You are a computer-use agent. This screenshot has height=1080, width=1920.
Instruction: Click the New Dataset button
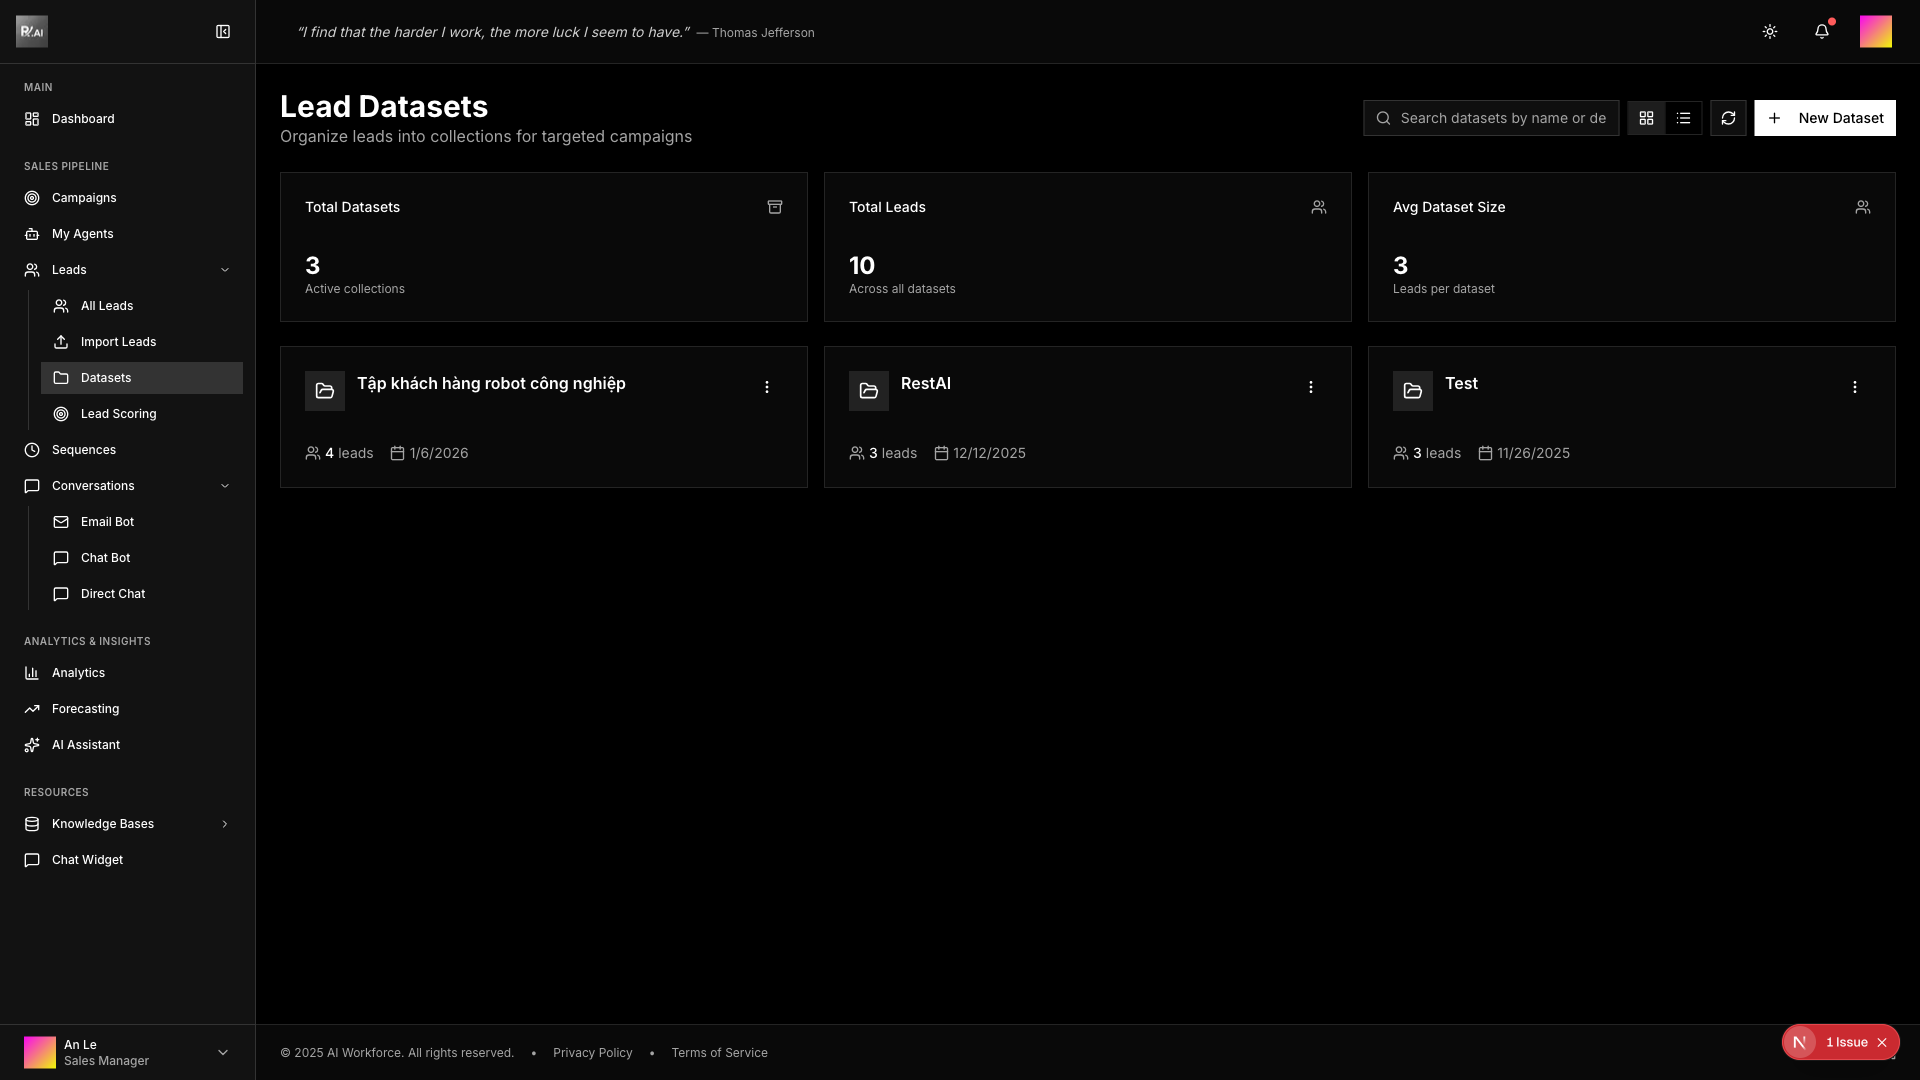tap(1824, 118)
